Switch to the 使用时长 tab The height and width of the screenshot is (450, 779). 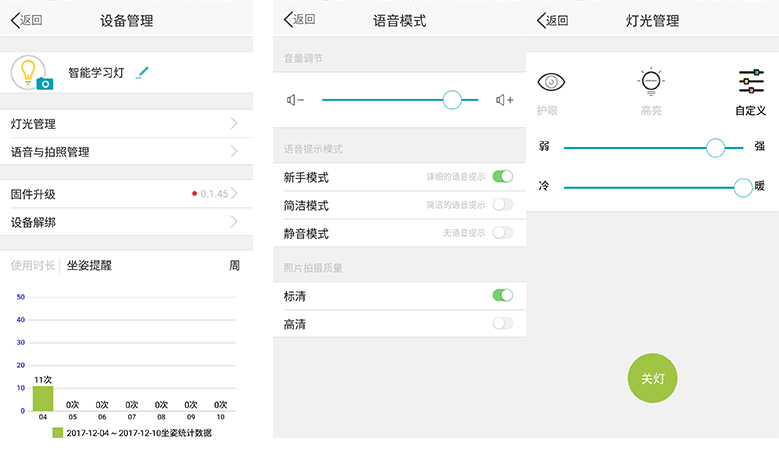31,265
